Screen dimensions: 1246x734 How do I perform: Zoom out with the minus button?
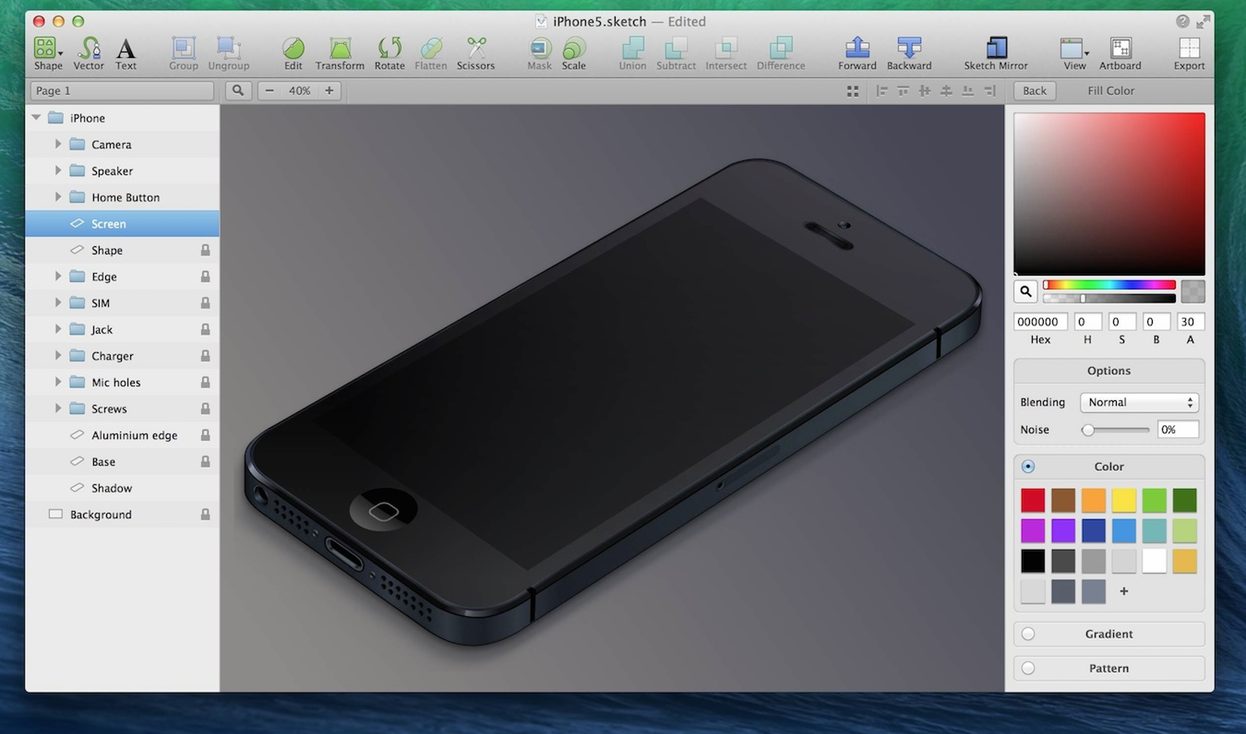click(269, 90)
